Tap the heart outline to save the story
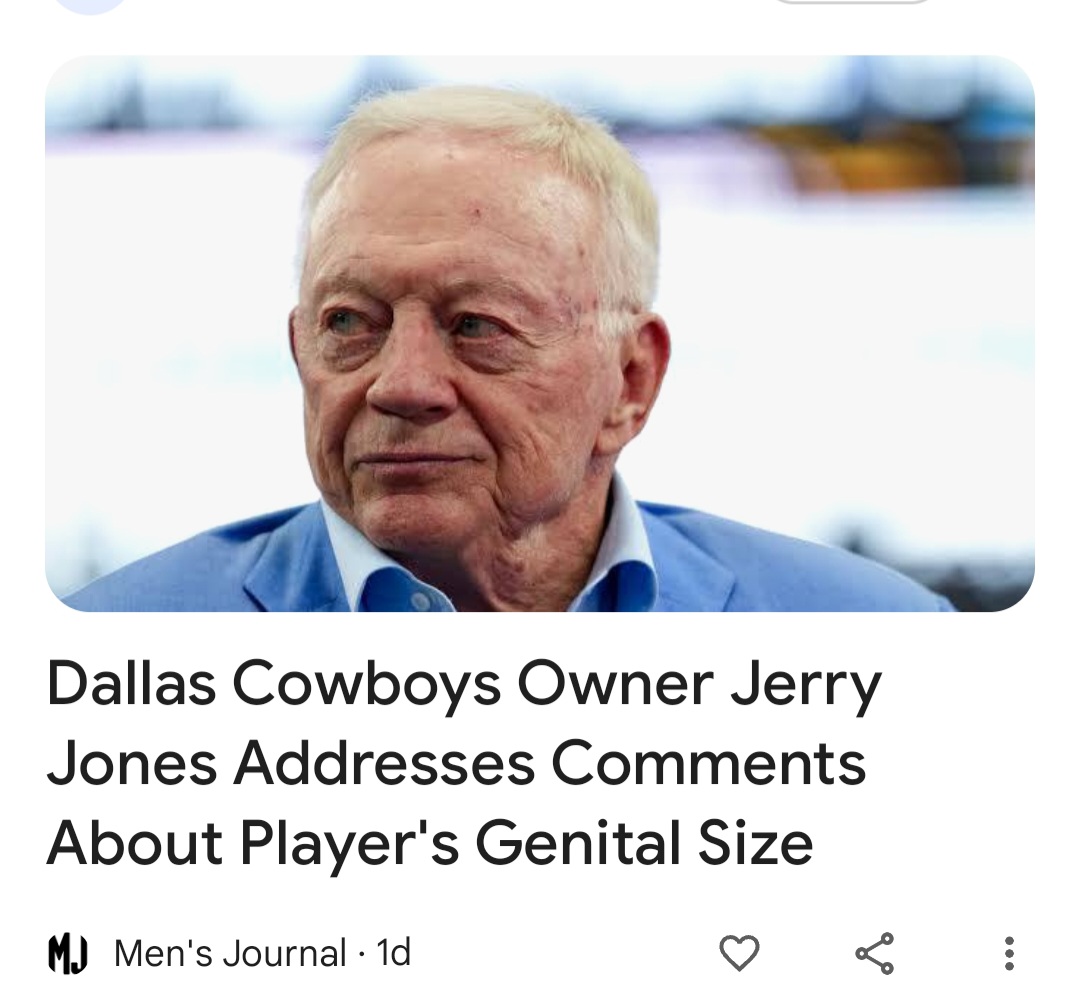 point(739,953)
